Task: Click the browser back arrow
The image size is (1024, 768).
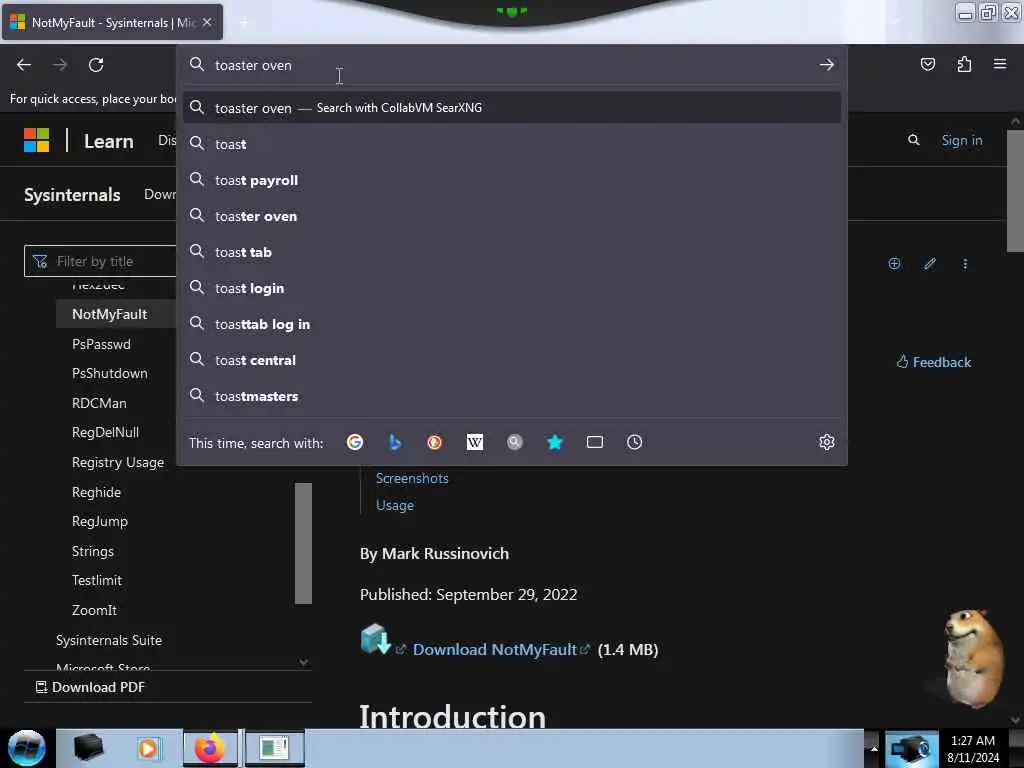Action: coord(24,65)
